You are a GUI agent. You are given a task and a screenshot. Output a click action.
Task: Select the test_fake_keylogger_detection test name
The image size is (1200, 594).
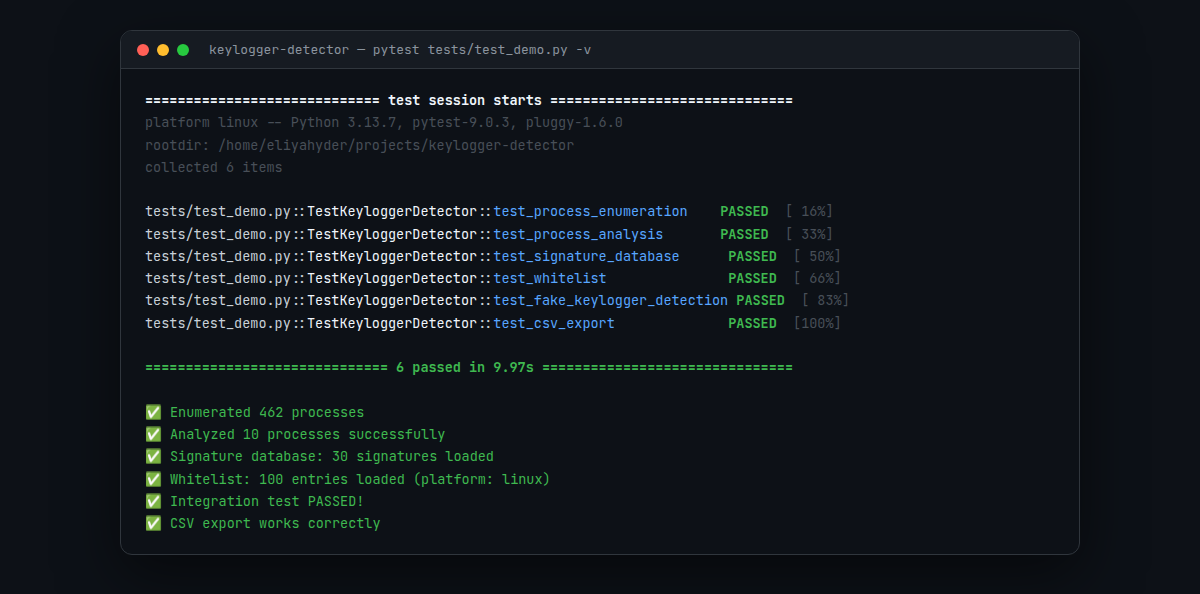click(610, 300)
